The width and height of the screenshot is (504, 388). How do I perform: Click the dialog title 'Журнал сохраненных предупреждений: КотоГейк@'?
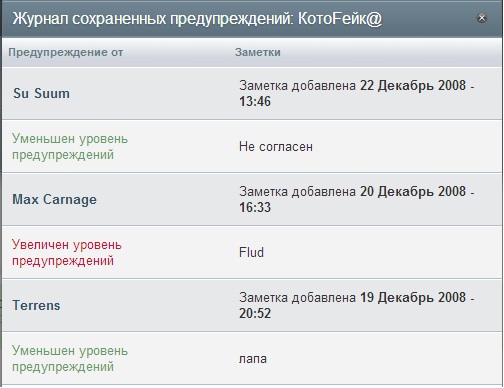coord(197,19)
